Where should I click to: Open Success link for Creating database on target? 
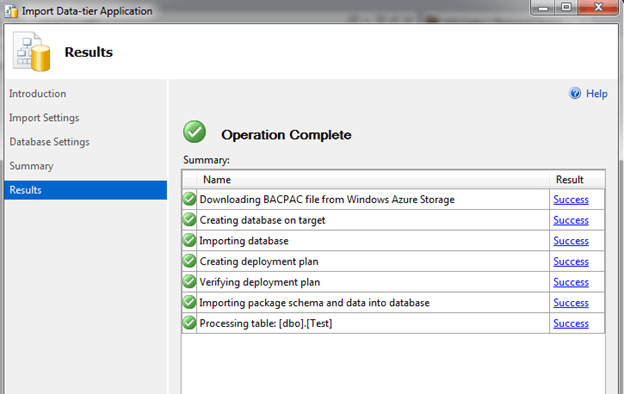tap(571, 220)
